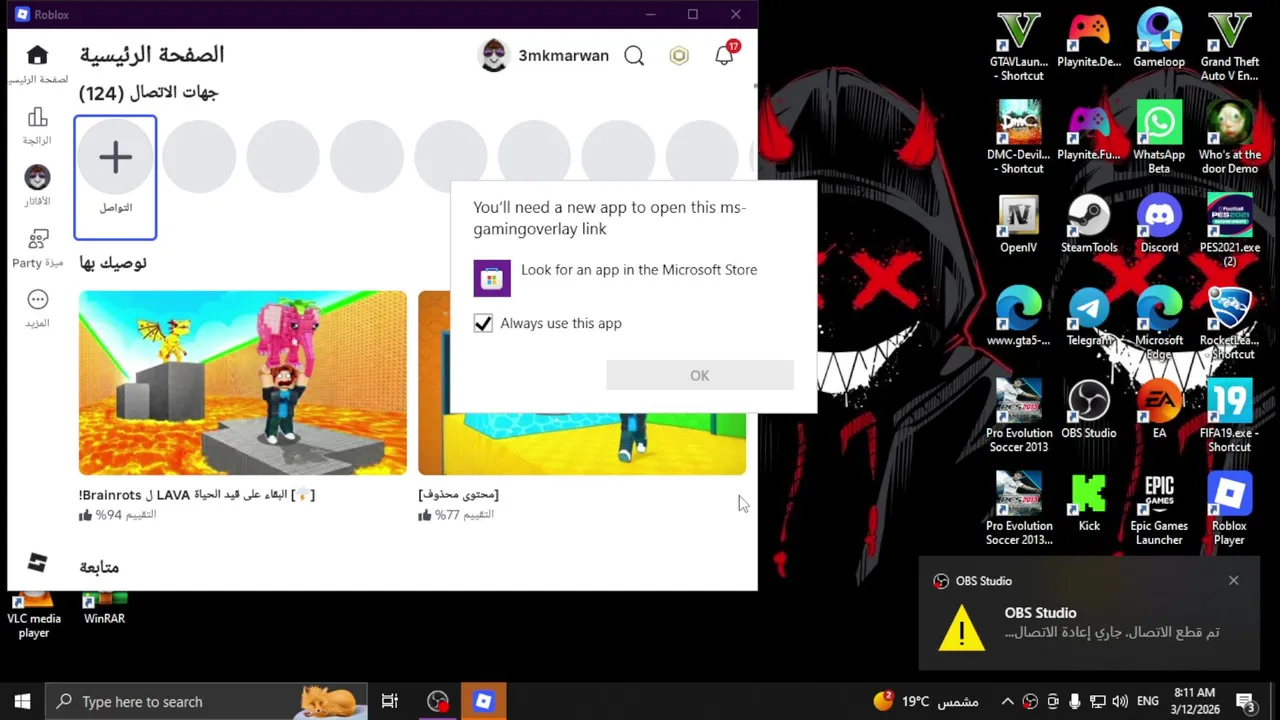Open the More three-dots sidebar icon

coord(38,299)
